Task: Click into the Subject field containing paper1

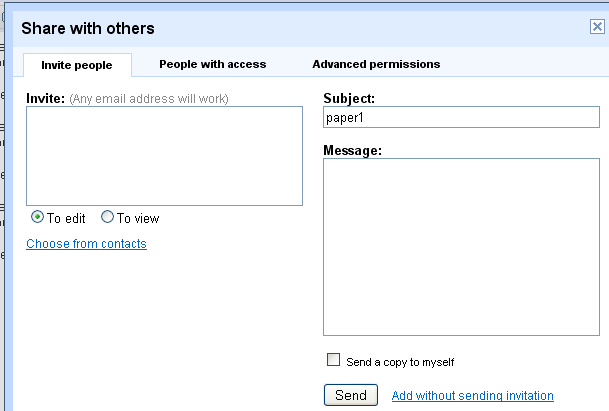Action: point(461,117)
